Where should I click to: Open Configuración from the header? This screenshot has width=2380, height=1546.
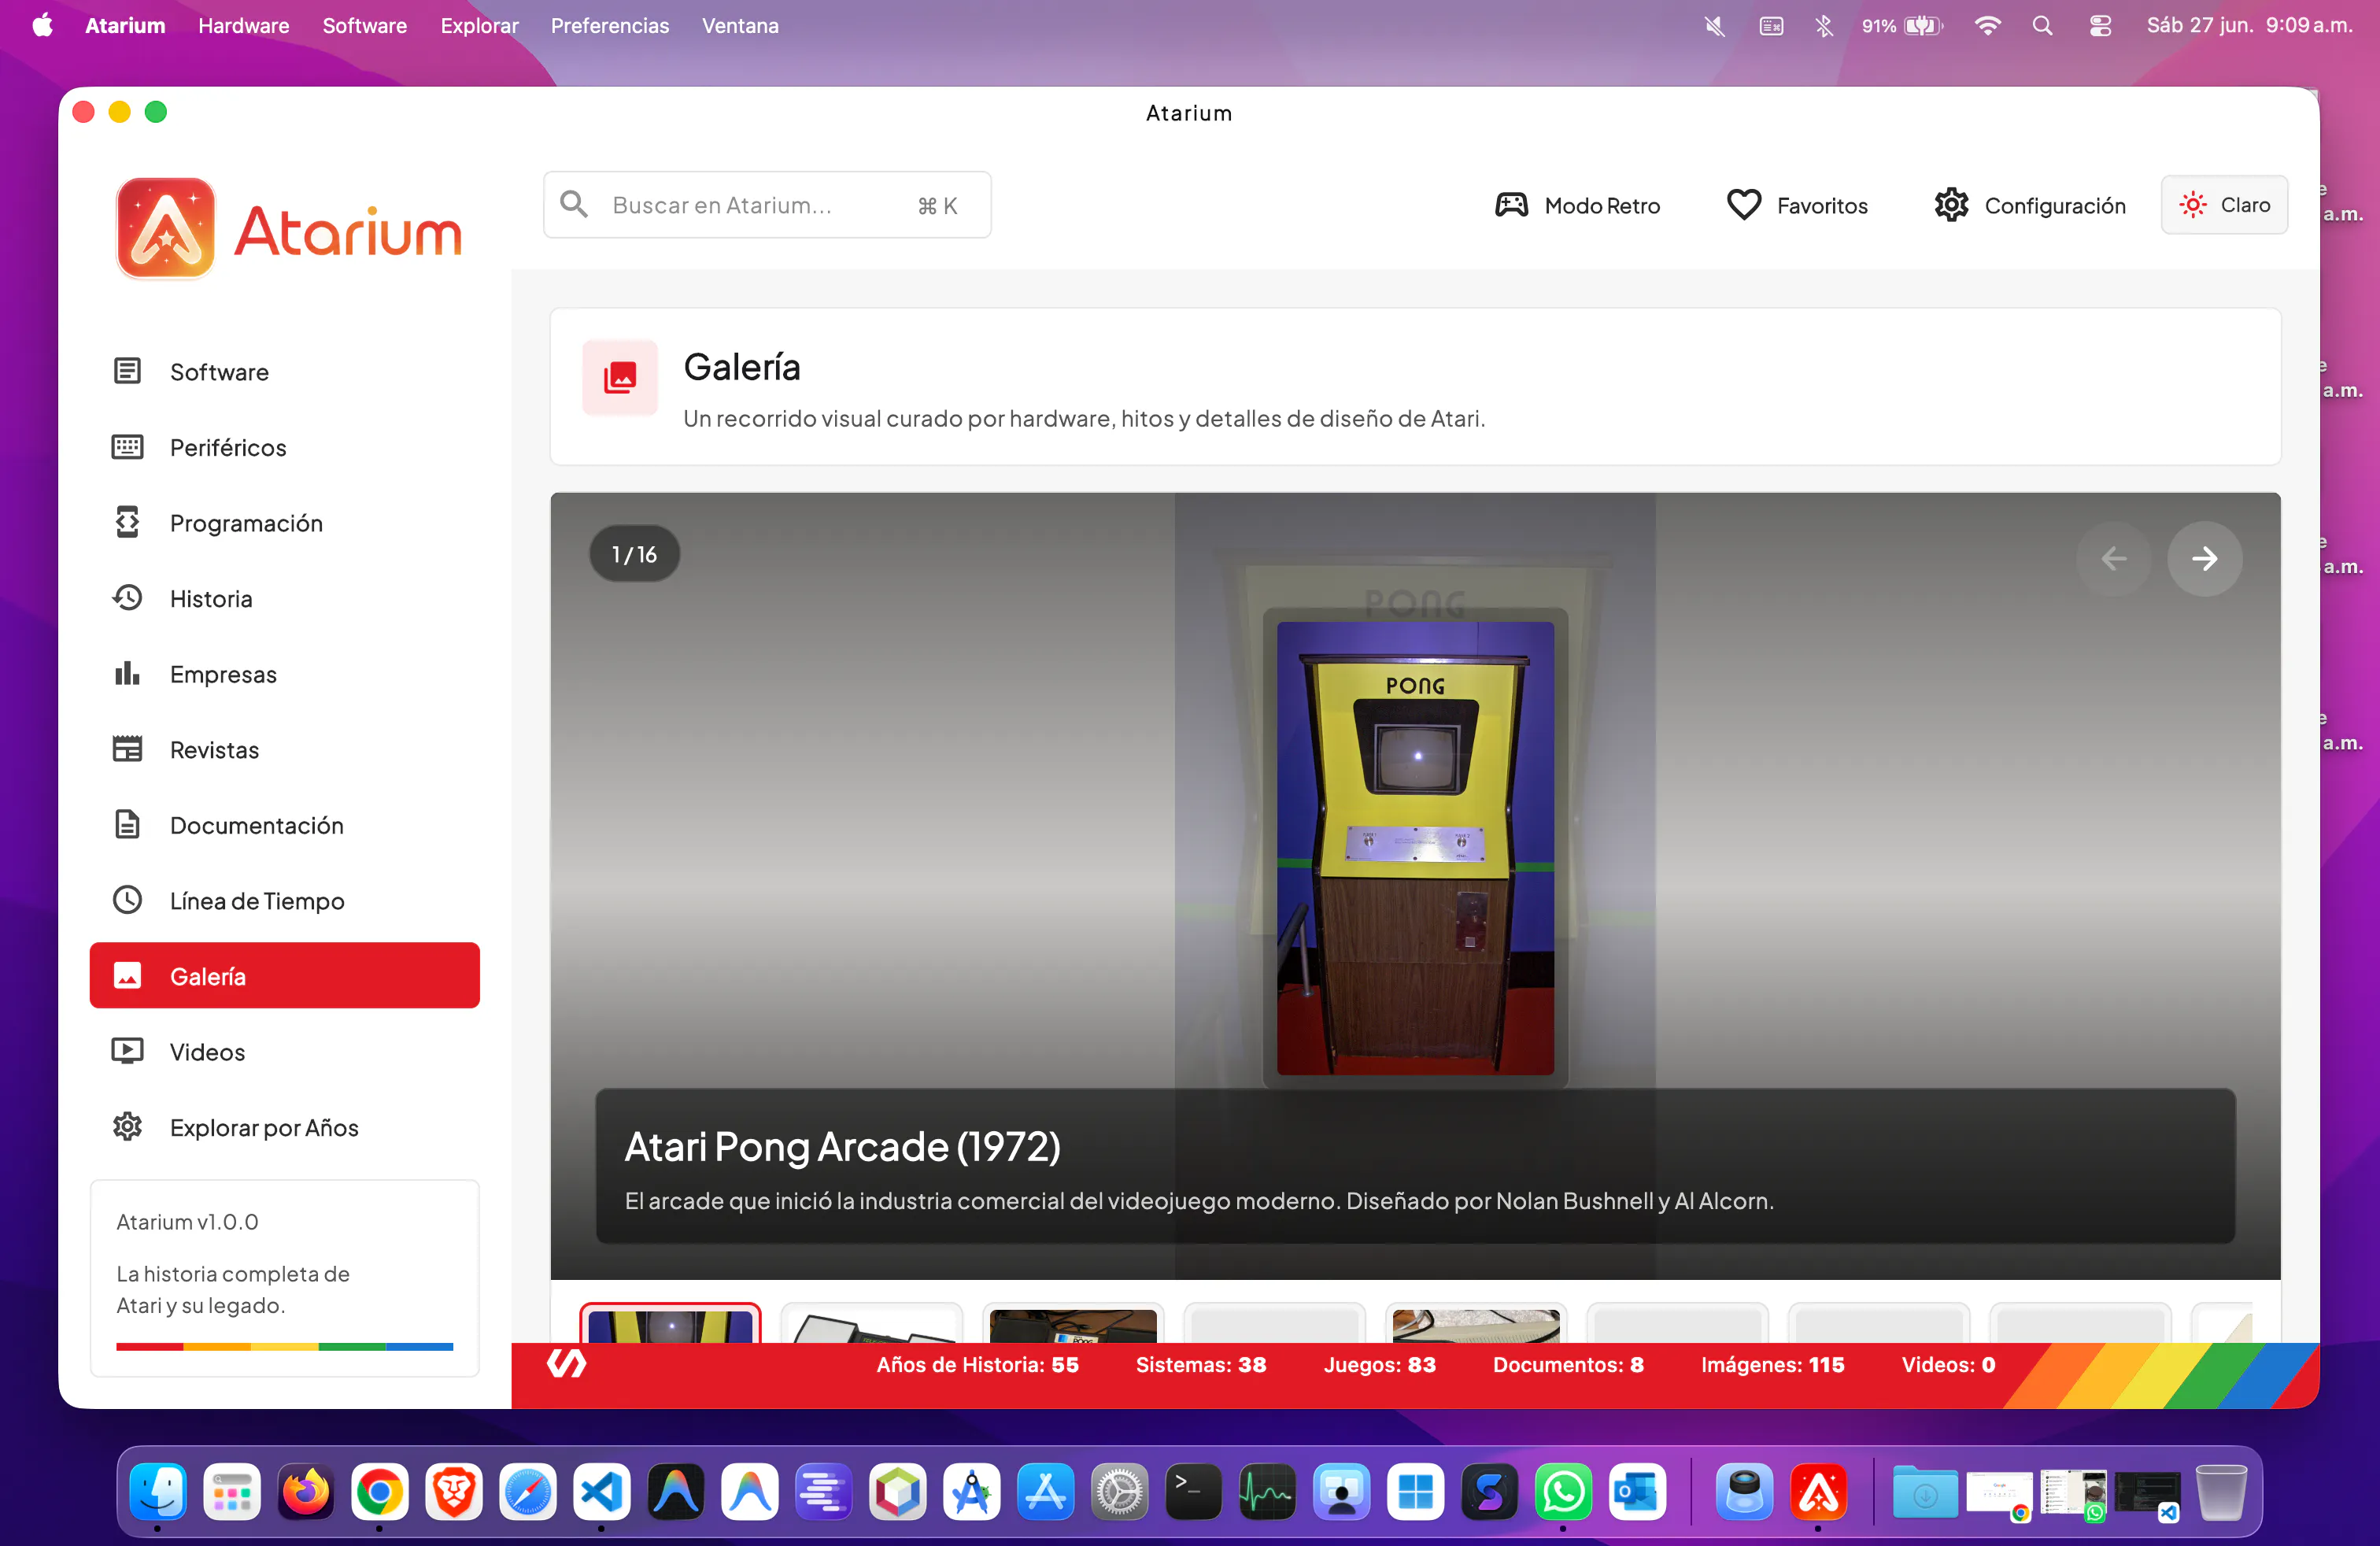[2029, 205]
